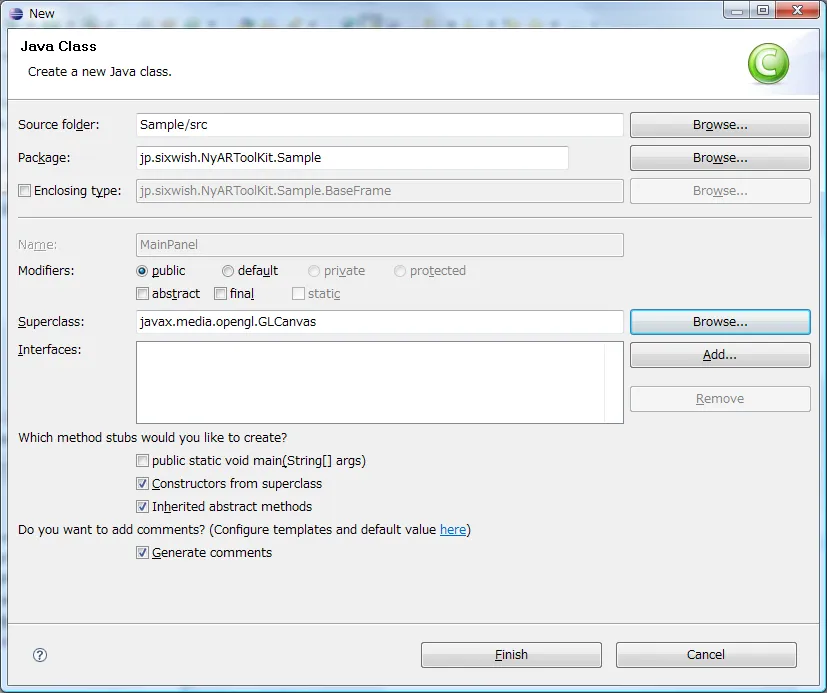Check the Enclosing type checkbox
The image size is (827, 693).
point(24,190)
